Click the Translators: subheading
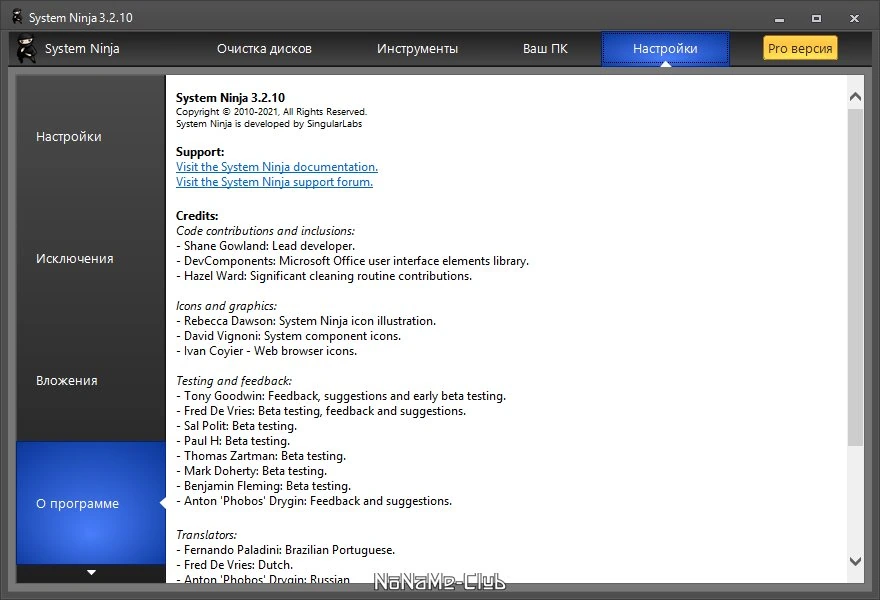This screenshot has width=880, height=600. (207, 535)
